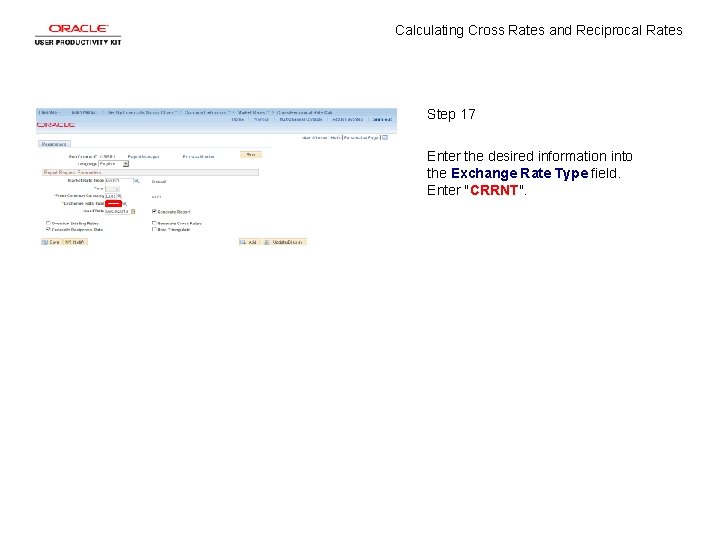Open Set Up Financials/Supply Chain breadcrumb
Screen dimensions: 720x540
[x=141, y=112]
